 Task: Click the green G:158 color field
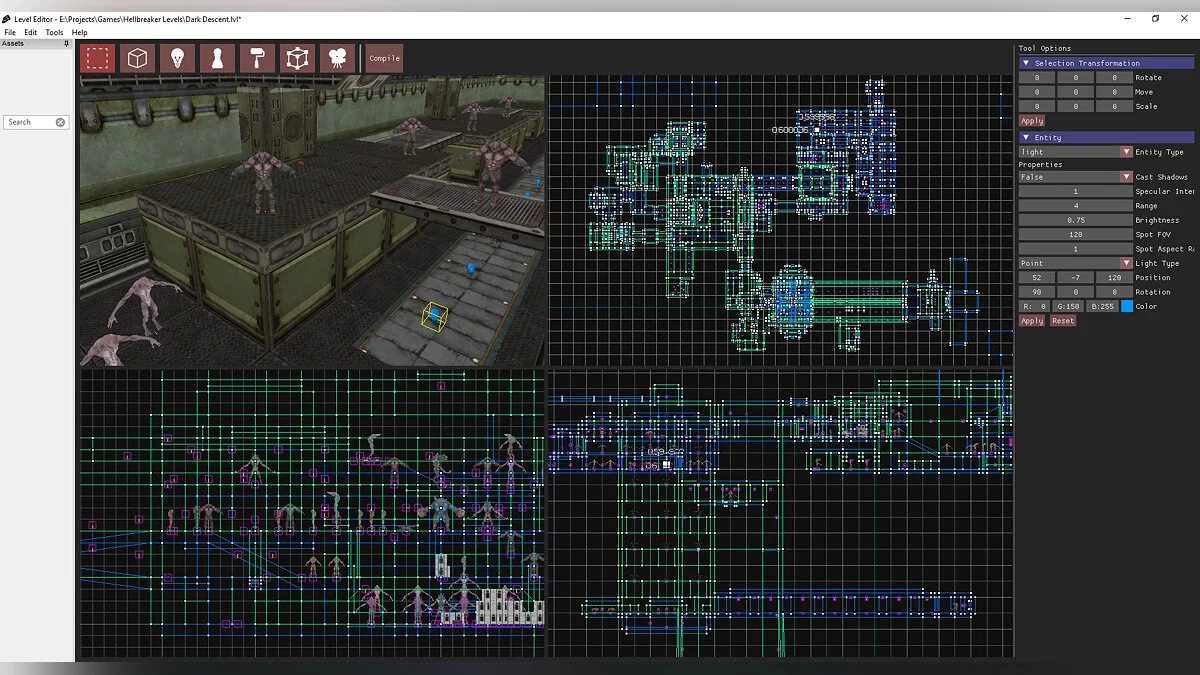coord(1067,306)
